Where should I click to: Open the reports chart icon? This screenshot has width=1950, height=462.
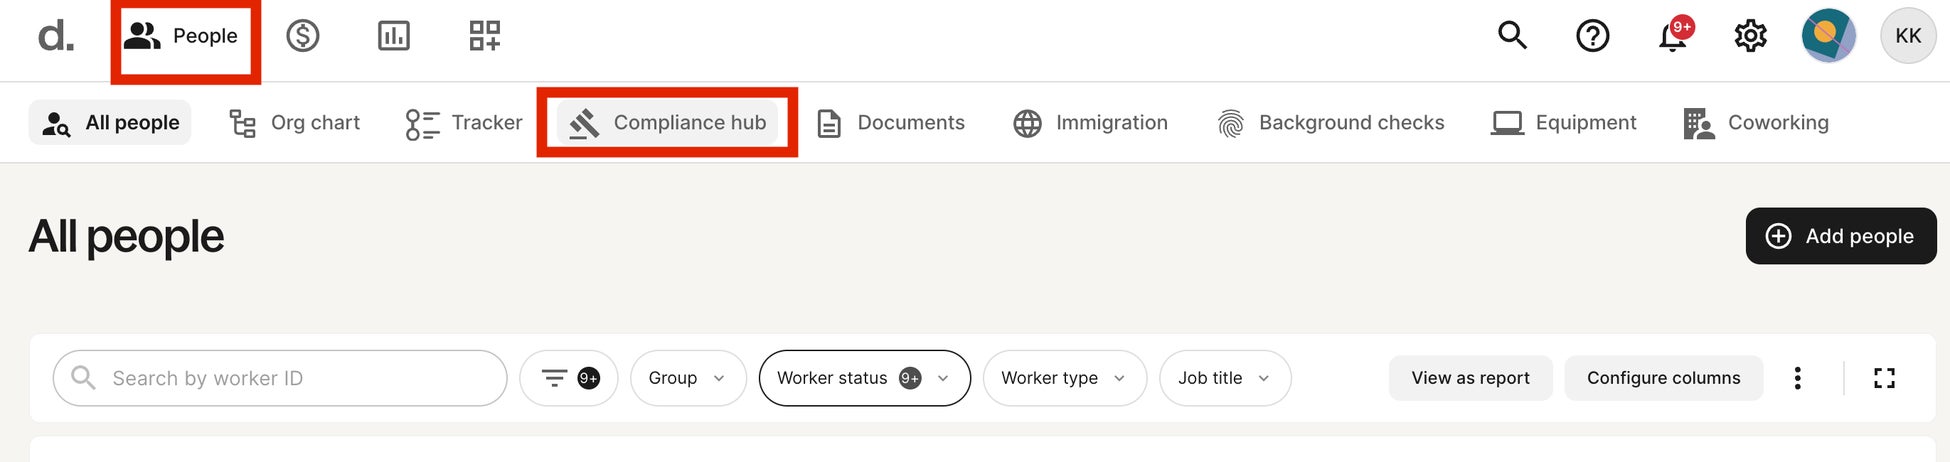[x=393, y=36]
